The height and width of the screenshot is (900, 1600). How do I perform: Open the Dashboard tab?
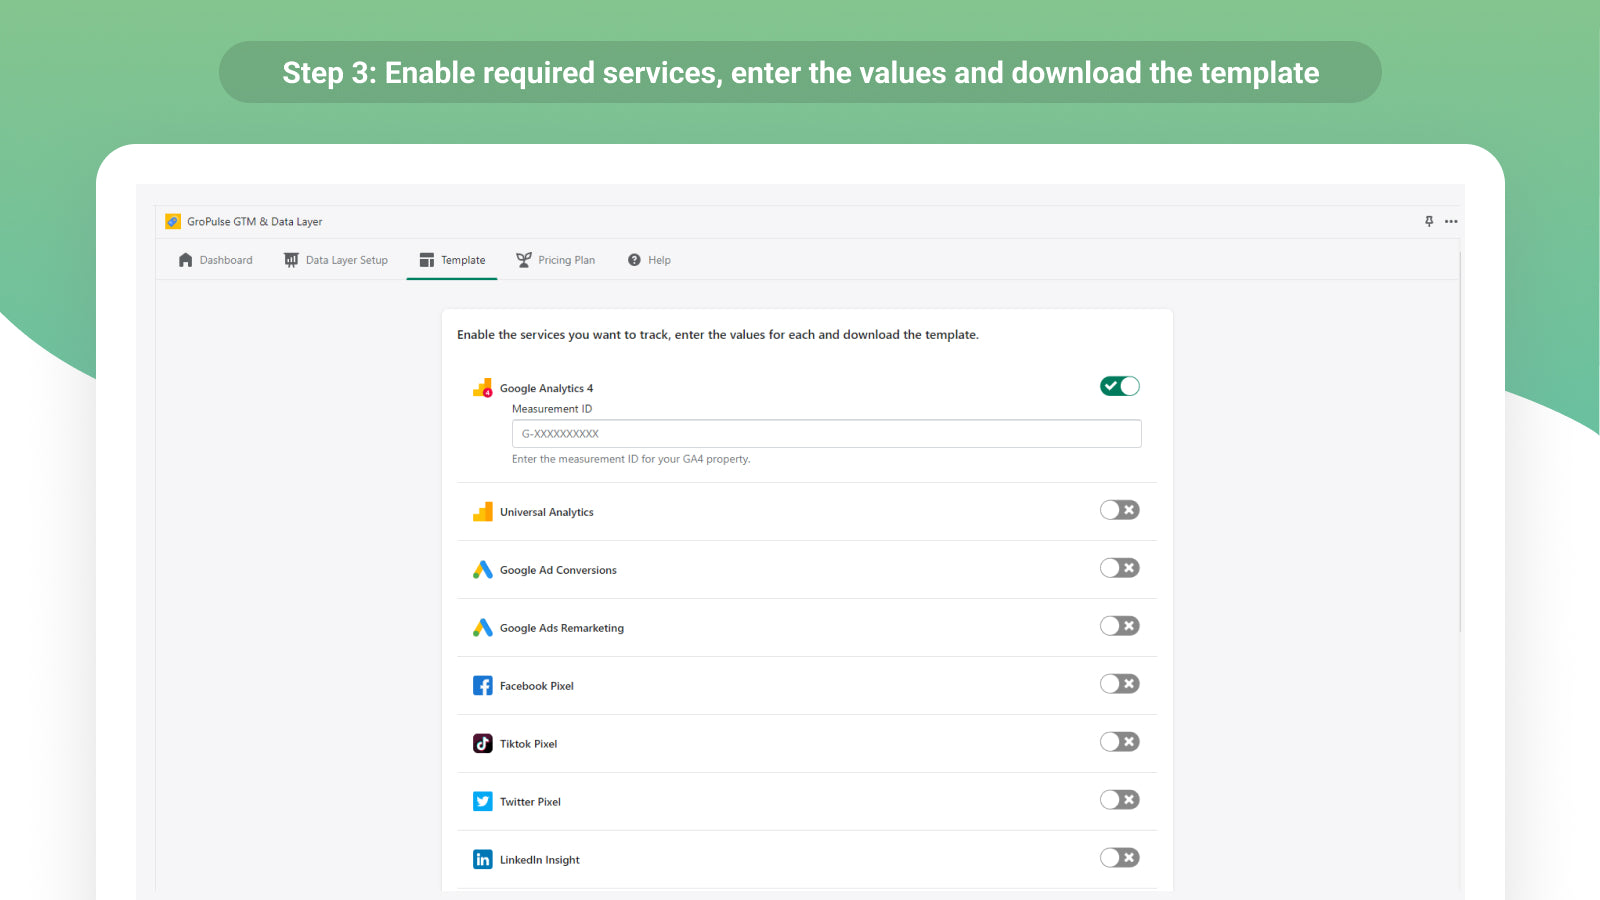[x=215, y=260]
